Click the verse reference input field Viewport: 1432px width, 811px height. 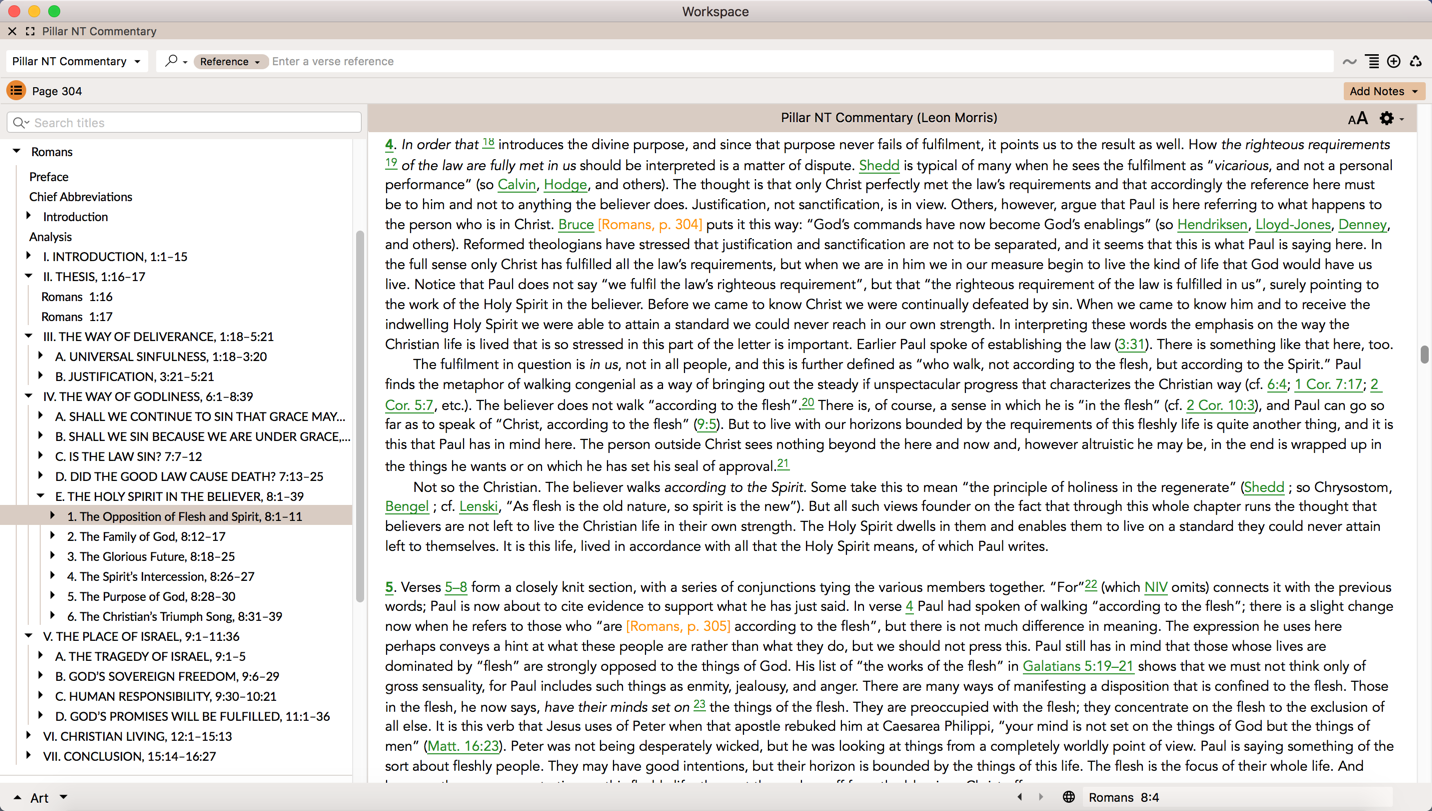click(800, 62)
